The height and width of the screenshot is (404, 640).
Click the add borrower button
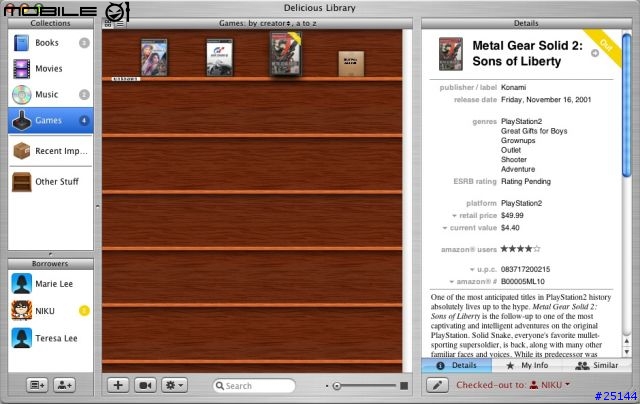tap(64, 385)
